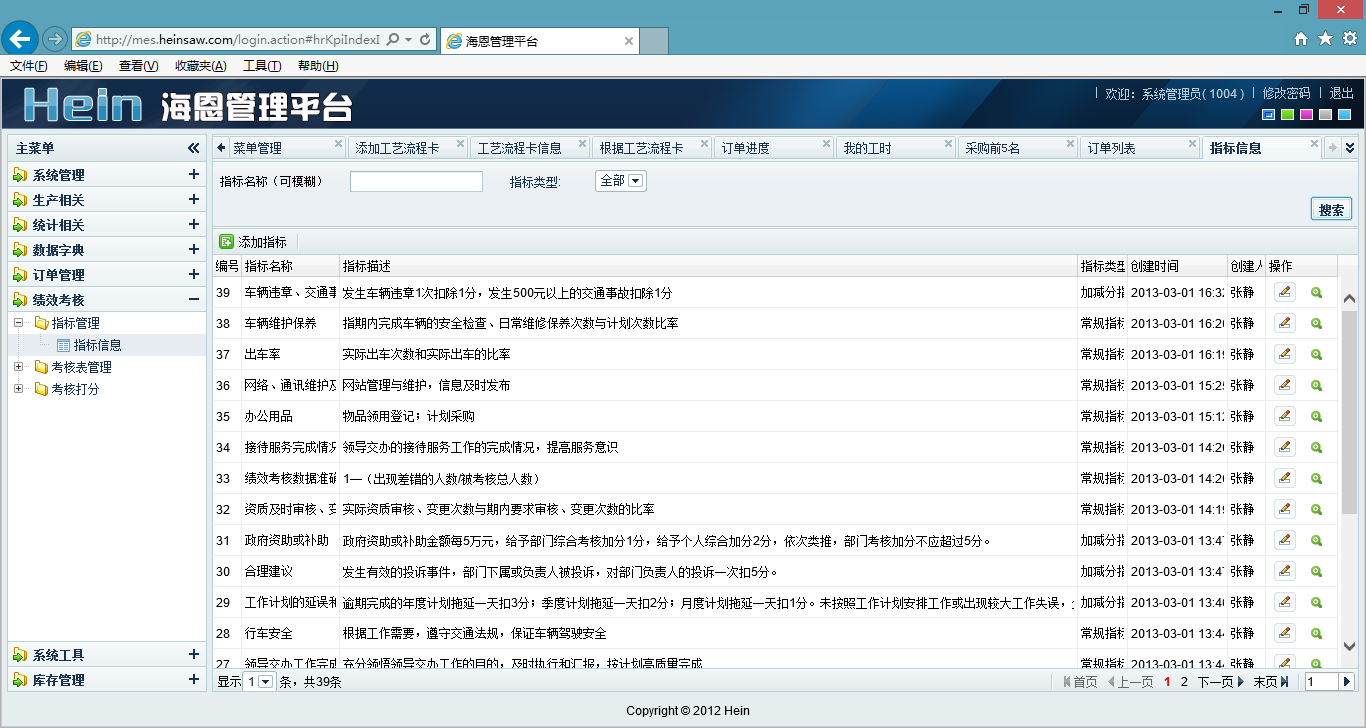
Task: Select the green theme color swatch
Action: click(x=1287, y=114)
